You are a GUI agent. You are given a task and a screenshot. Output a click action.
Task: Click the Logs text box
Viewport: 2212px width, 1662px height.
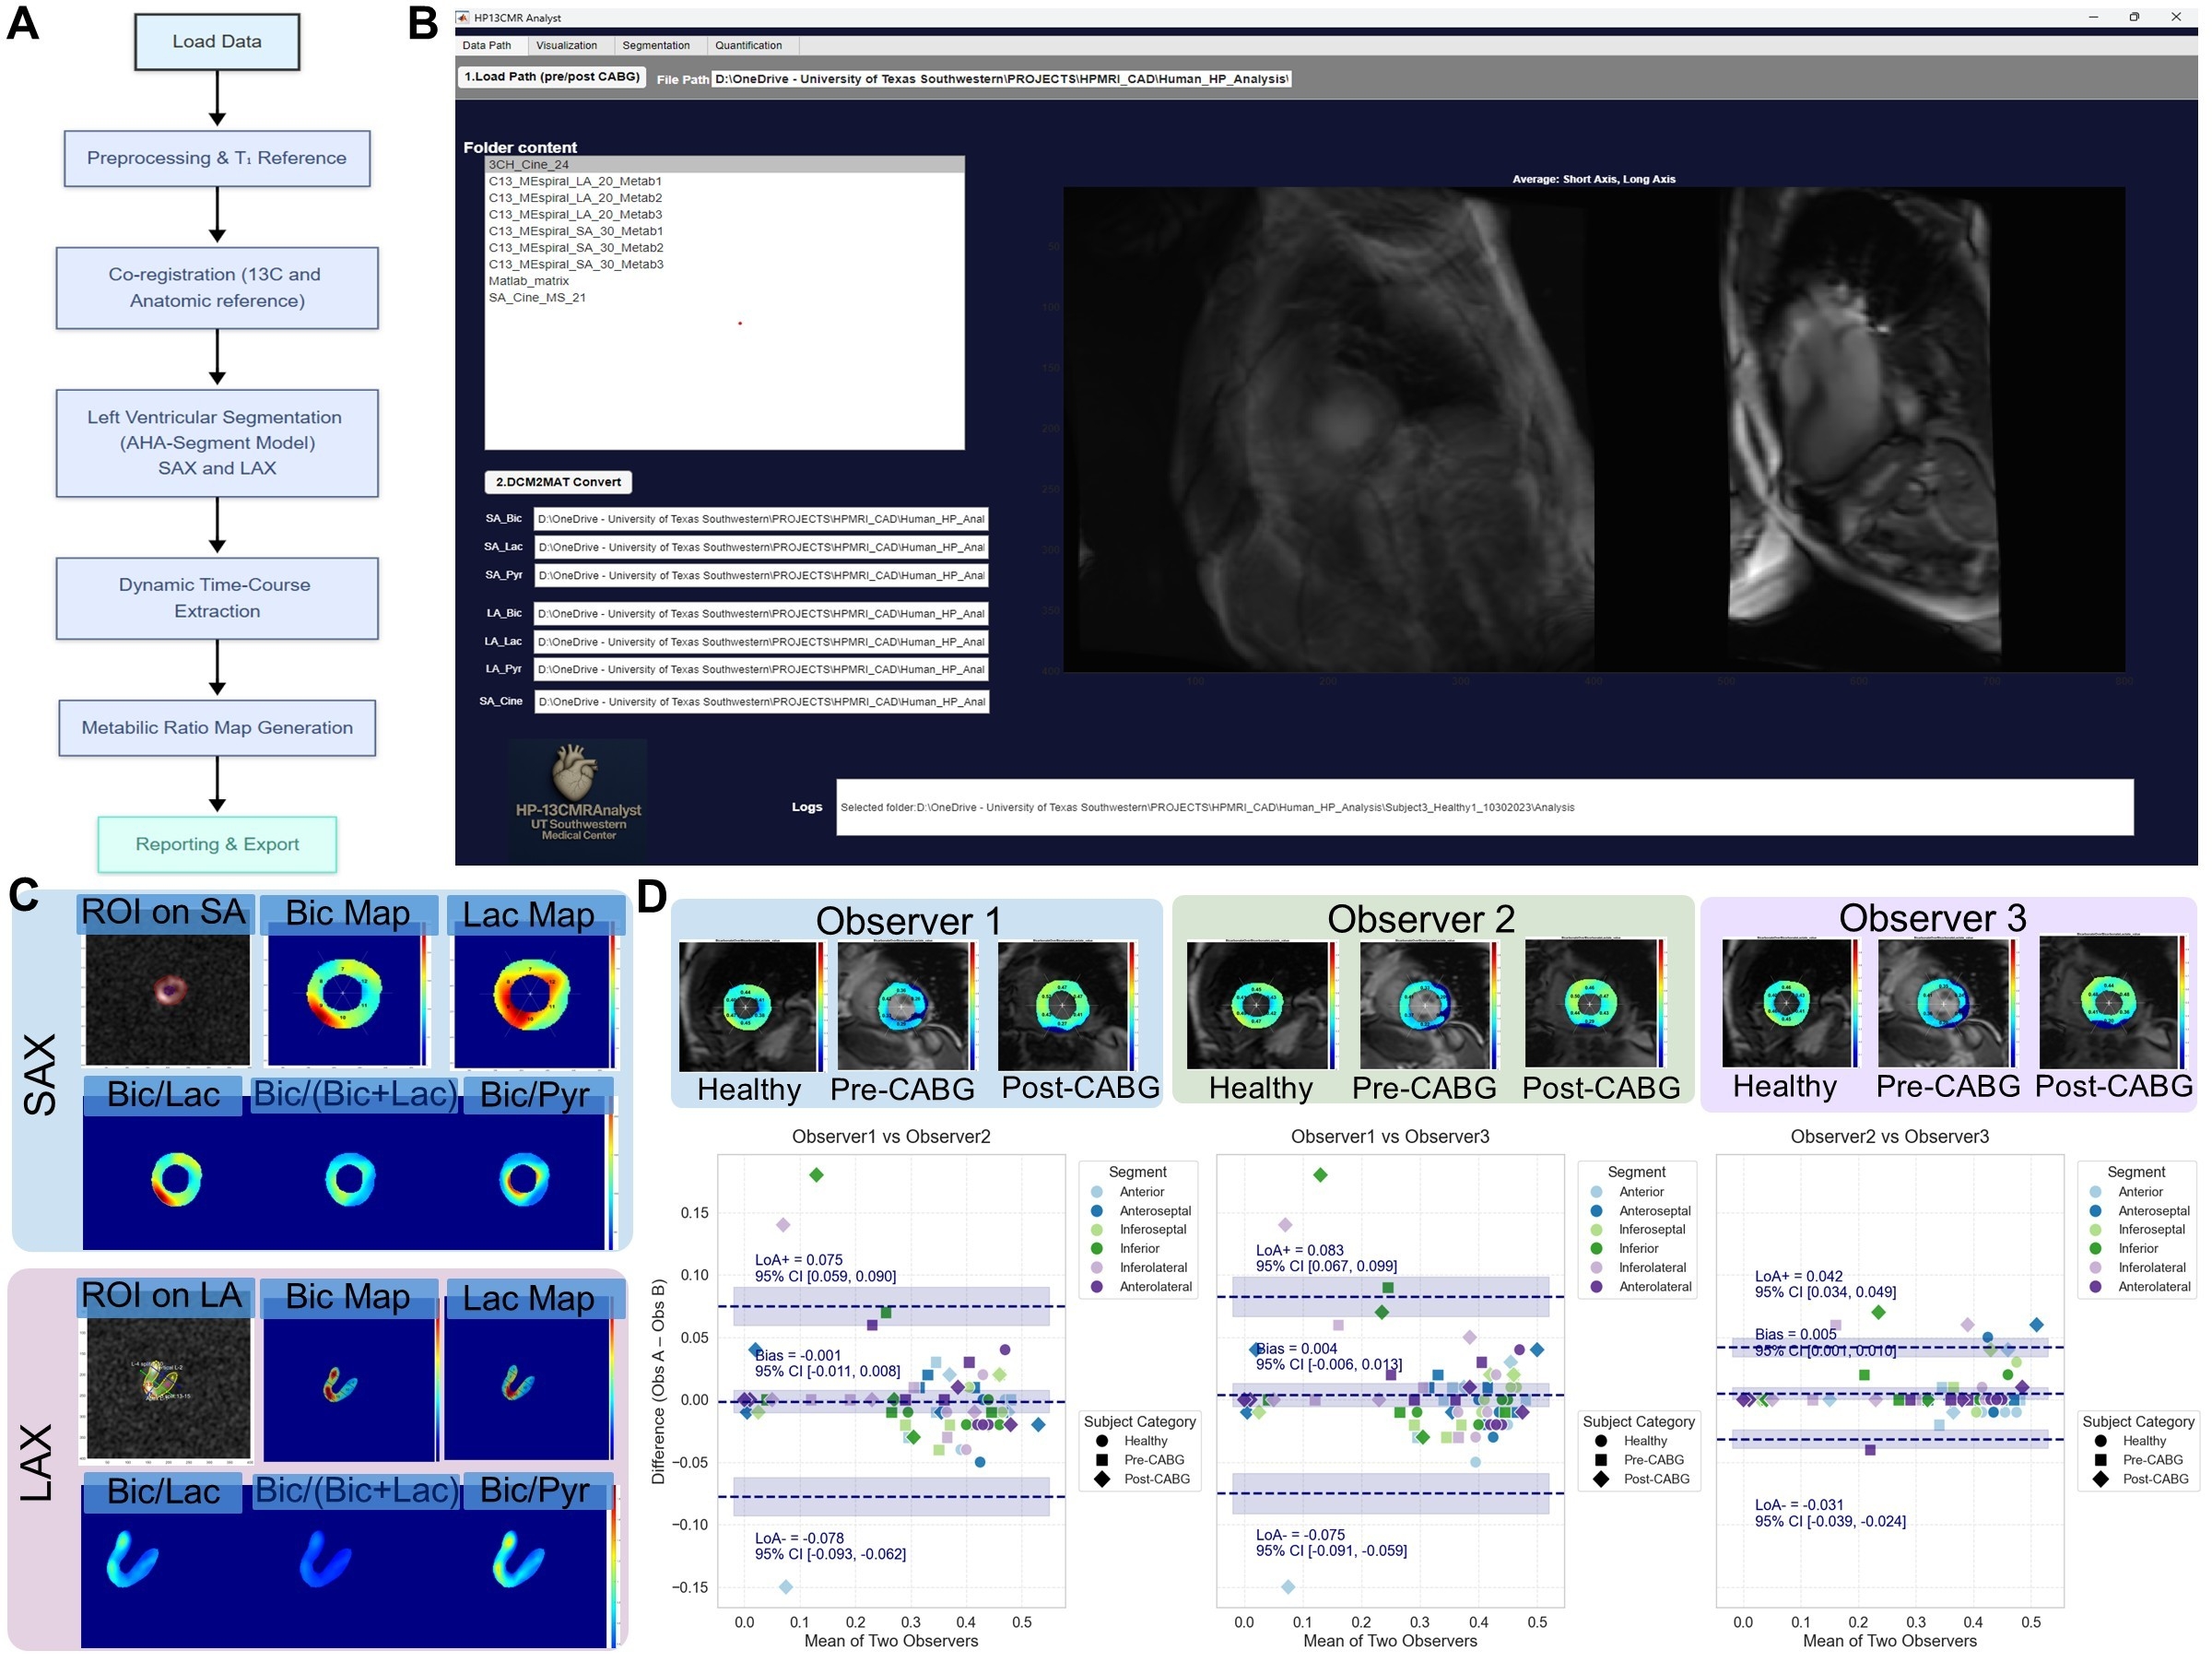point(1484,808)
